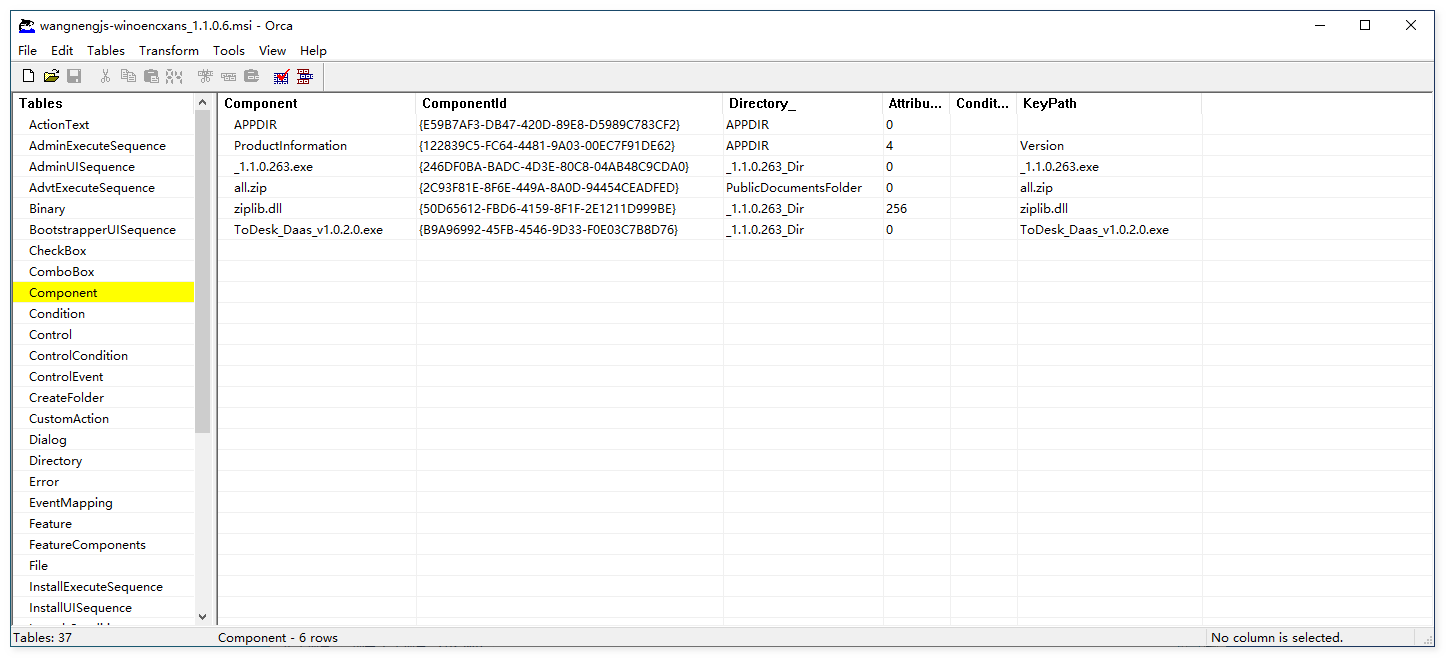1446x658 pixels.
Task: Click the Copy toolbar icon
Action: (x=128, y=76)
